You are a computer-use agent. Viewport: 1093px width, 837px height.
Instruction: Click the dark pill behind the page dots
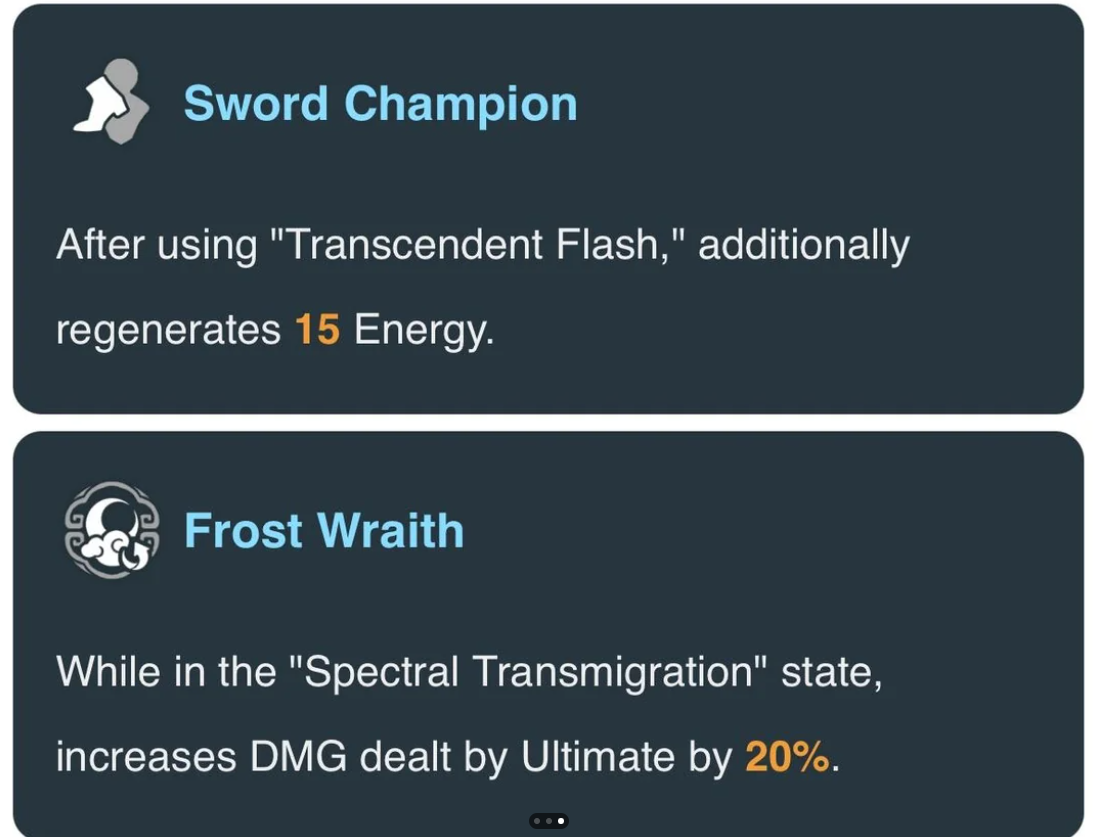tap(549, 821)
